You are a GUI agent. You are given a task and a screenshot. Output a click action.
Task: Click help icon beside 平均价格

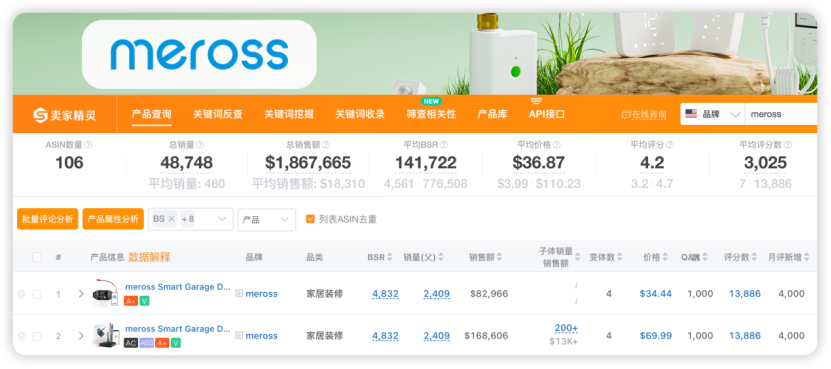556,145
